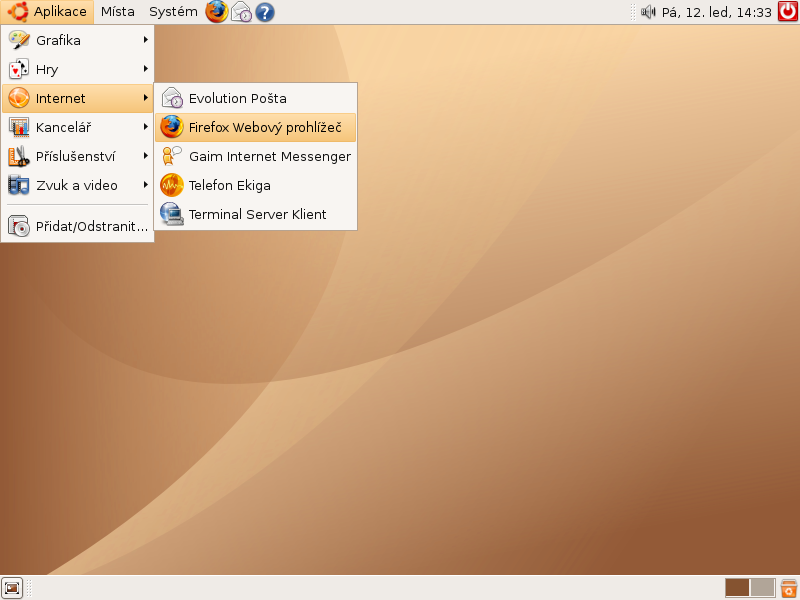Open the Místa menu
This screenshot has width=800, height=600.
pos(118,12)
